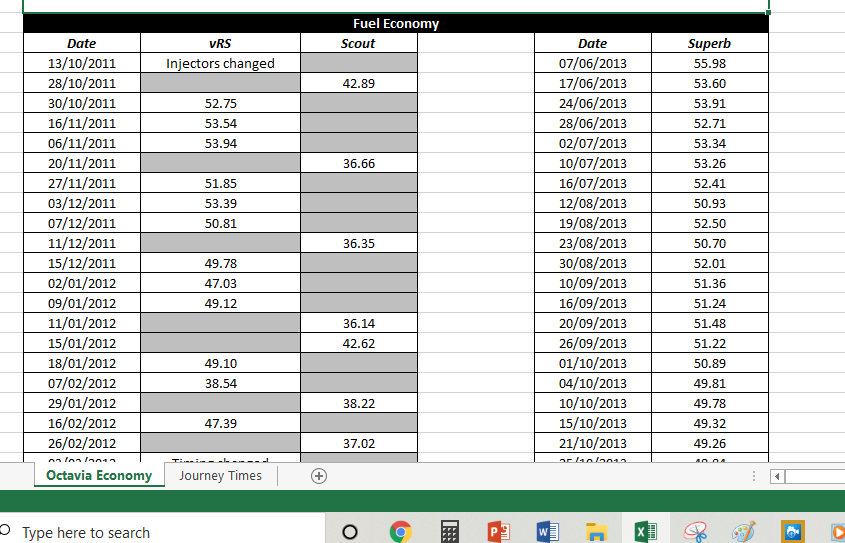845x543 pixels.
Task: Click the search magnifier icon on the taskbar
Action: coord(5,529)
